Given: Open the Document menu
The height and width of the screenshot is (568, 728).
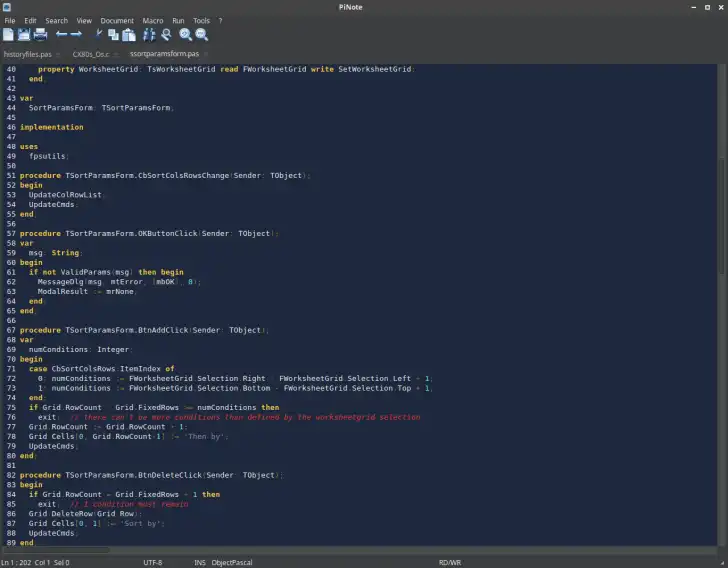Looking at the screenshot, I should point(117,20).
